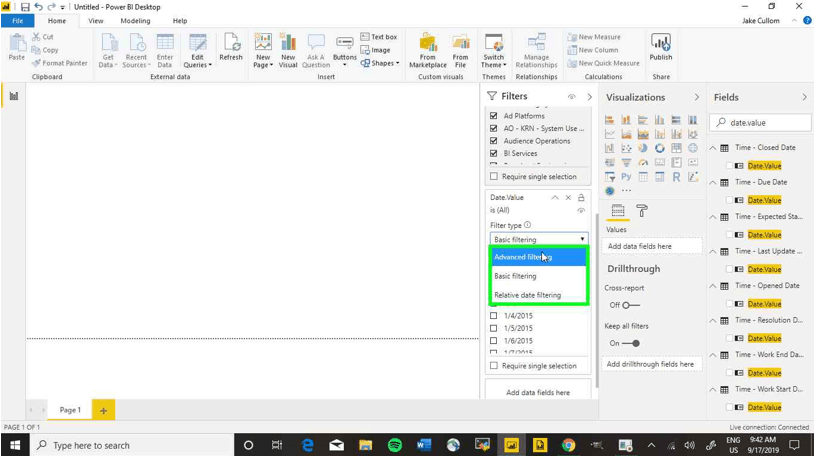
Task: Open the Format paint roller tab
Action: point(642,211)
